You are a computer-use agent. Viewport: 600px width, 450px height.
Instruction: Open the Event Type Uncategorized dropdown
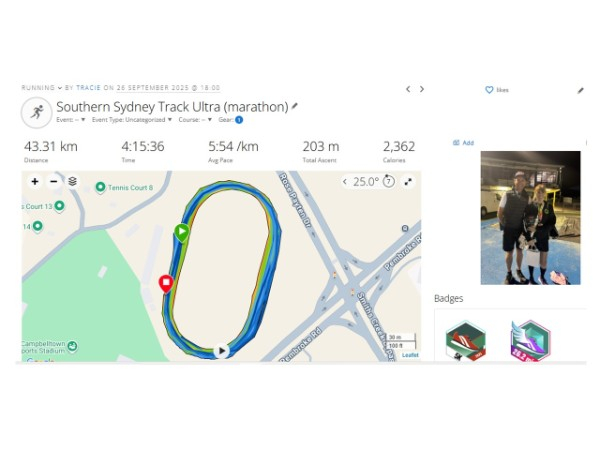pos(132,120)
